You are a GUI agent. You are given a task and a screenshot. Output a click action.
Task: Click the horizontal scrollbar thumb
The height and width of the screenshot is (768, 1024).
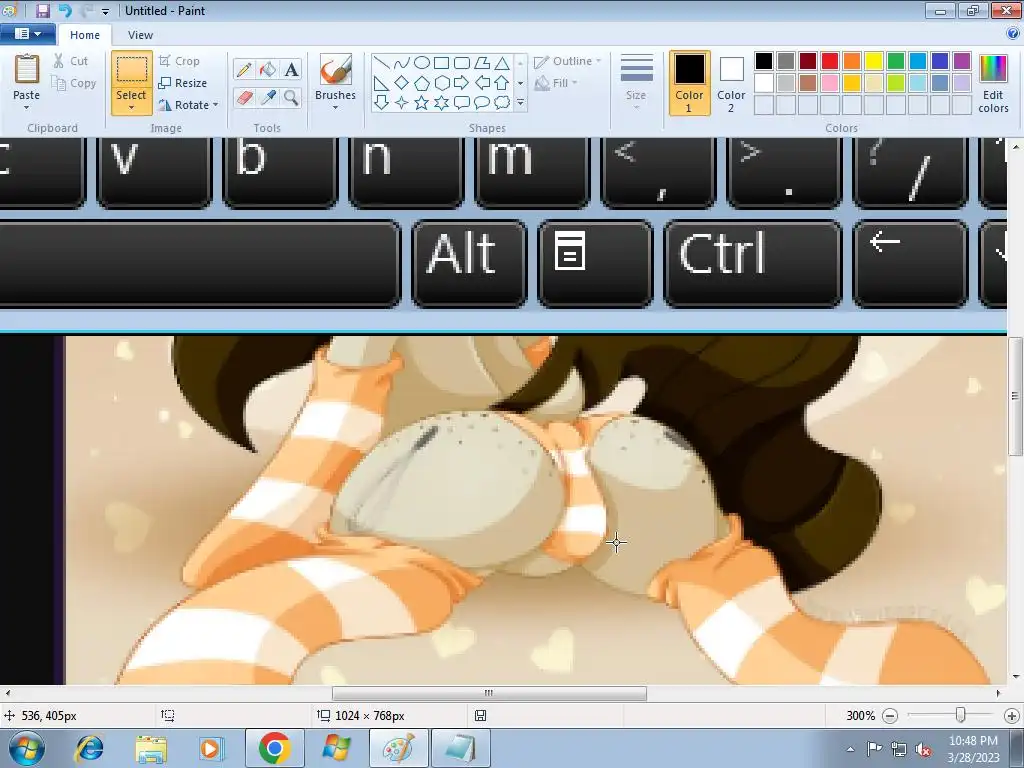[489, 693]
